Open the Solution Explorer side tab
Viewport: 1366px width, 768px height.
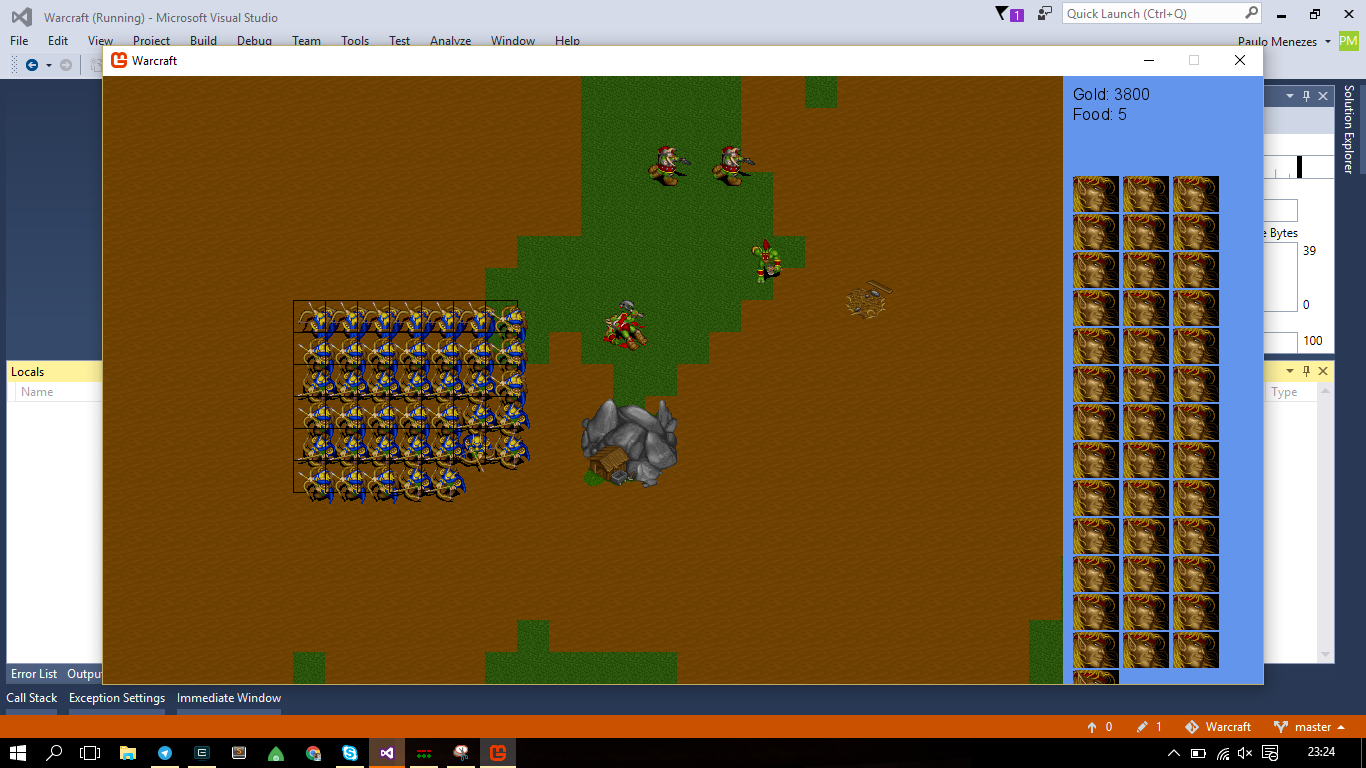point(1349,130)
